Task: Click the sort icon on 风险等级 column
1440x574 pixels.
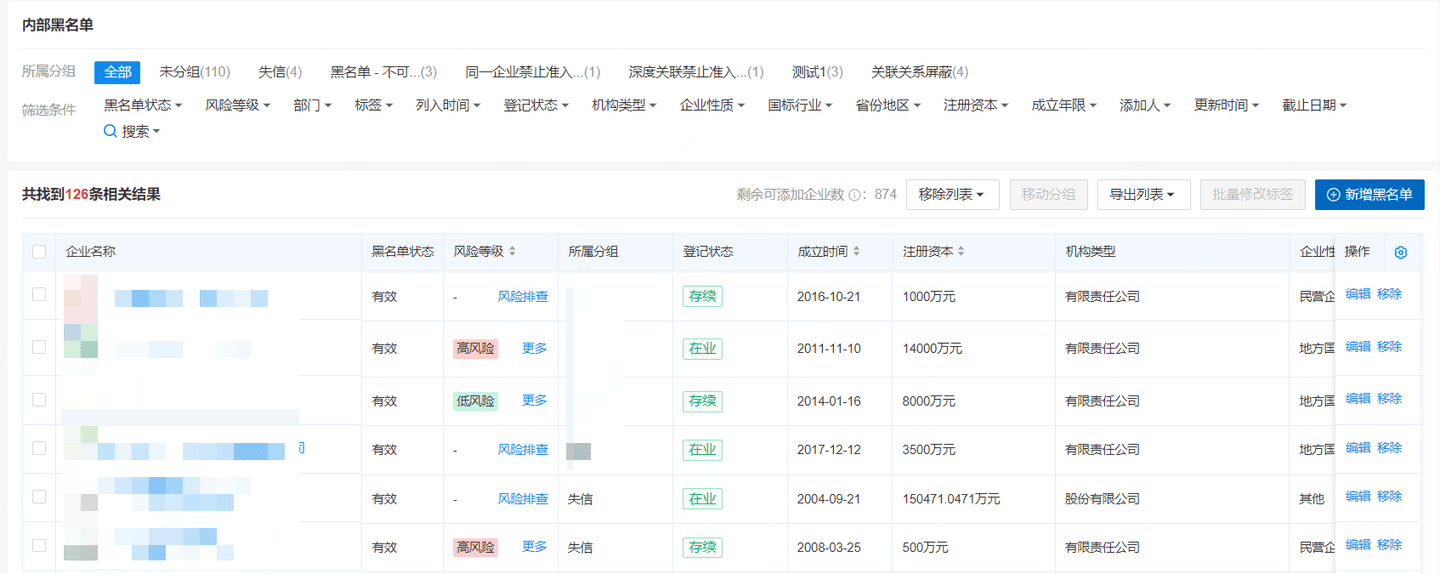Action: [x=512, y=252]
